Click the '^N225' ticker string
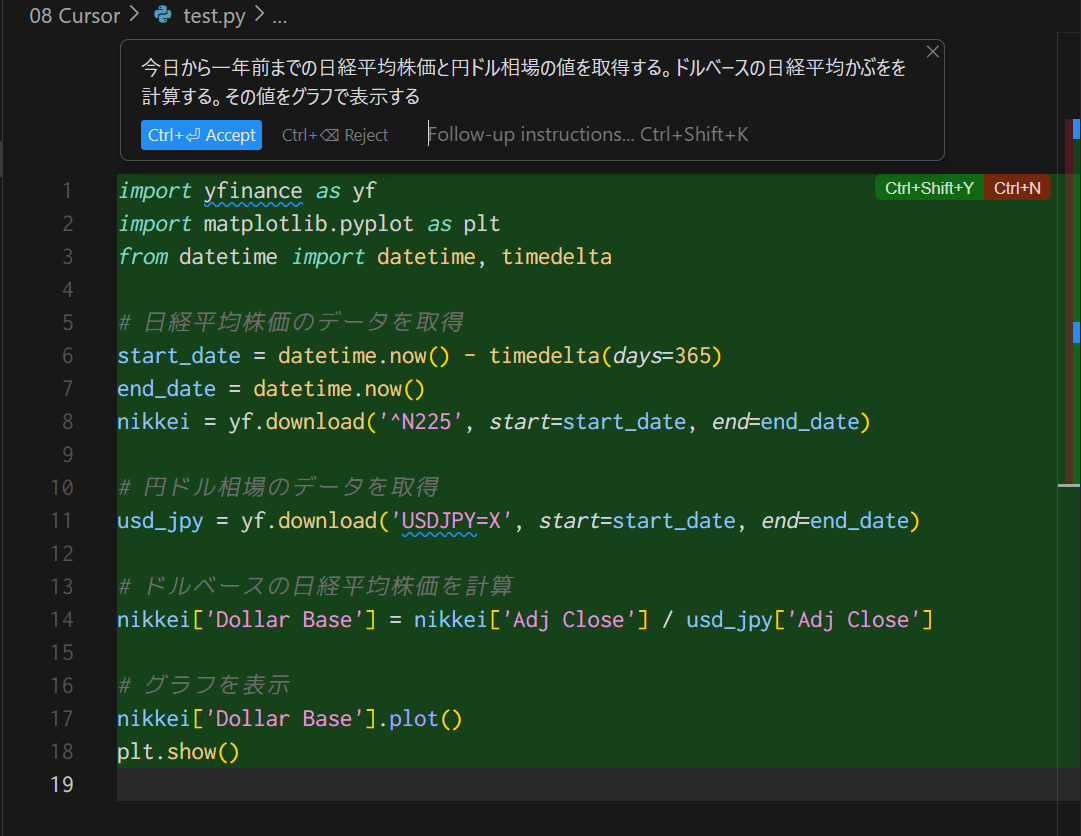This screenshot has width=1081, height=836. (420, 422)
